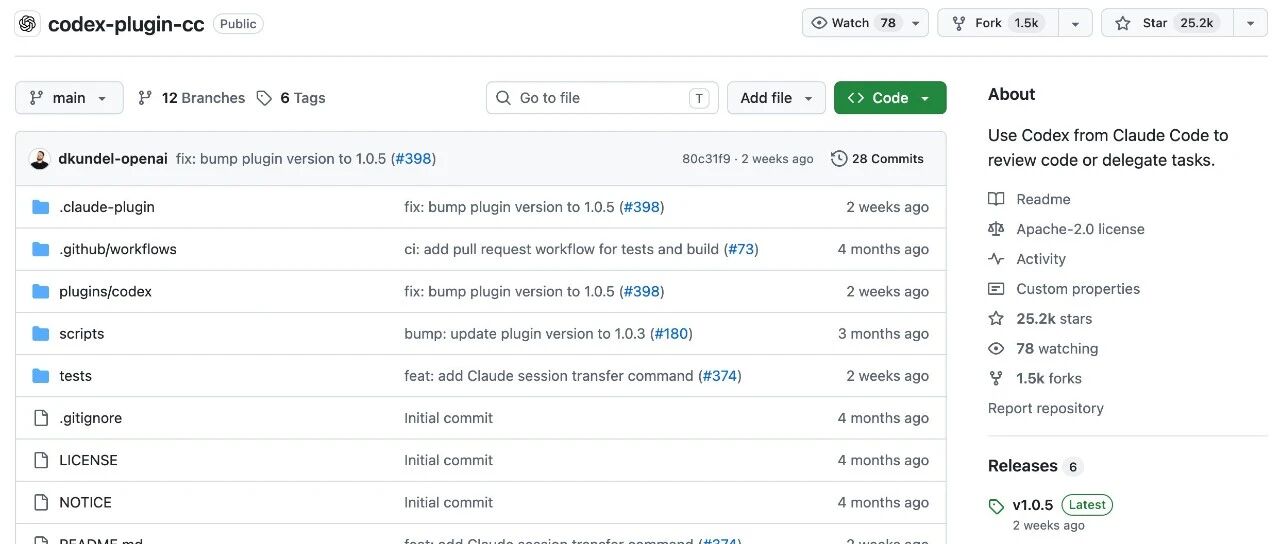1280x544 pixels.
Task: Click the Readme book icon
Action: click(x=996, y=199)
